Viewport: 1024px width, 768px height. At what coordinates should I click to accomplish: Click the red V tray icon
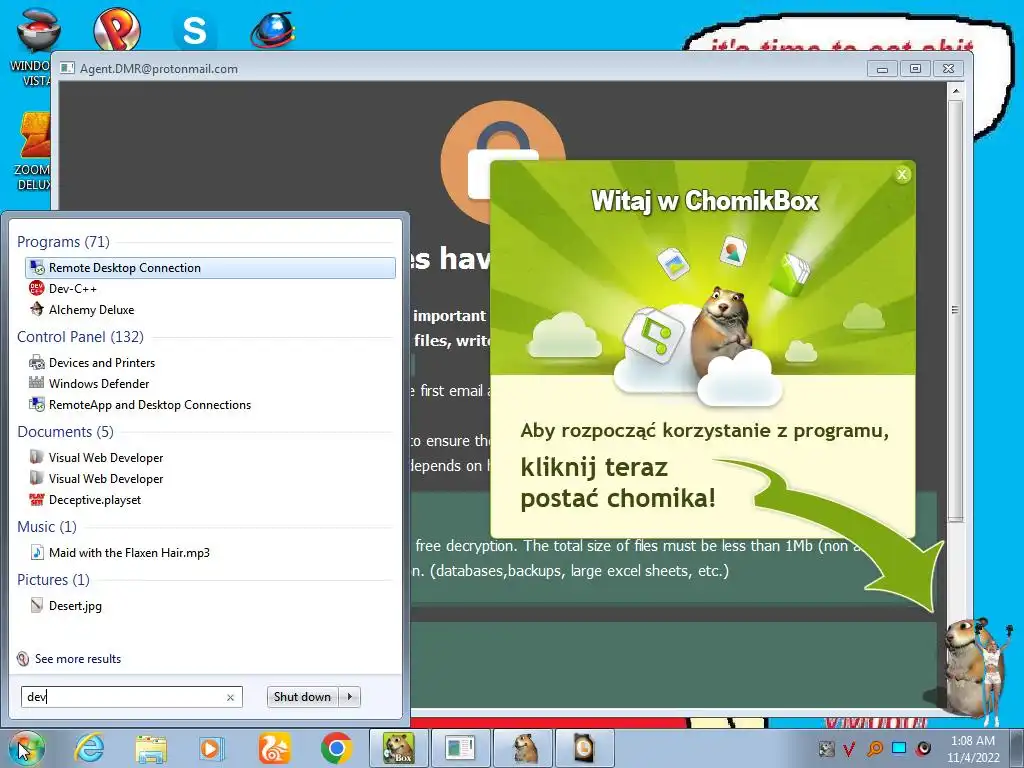849,748
